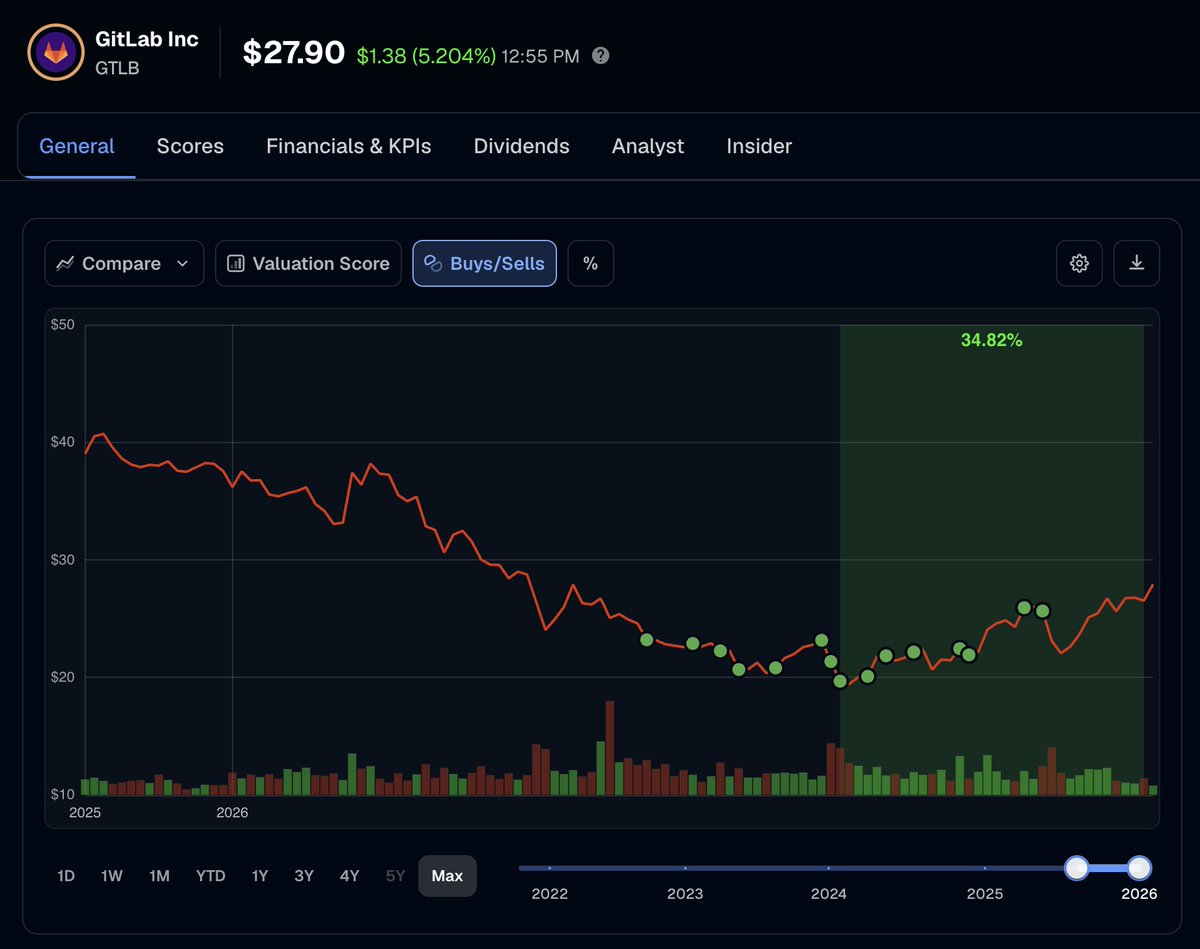Viewport: 1200px width, 949px height.
Task: Open the Insider tab
Action: pos(759,146)
